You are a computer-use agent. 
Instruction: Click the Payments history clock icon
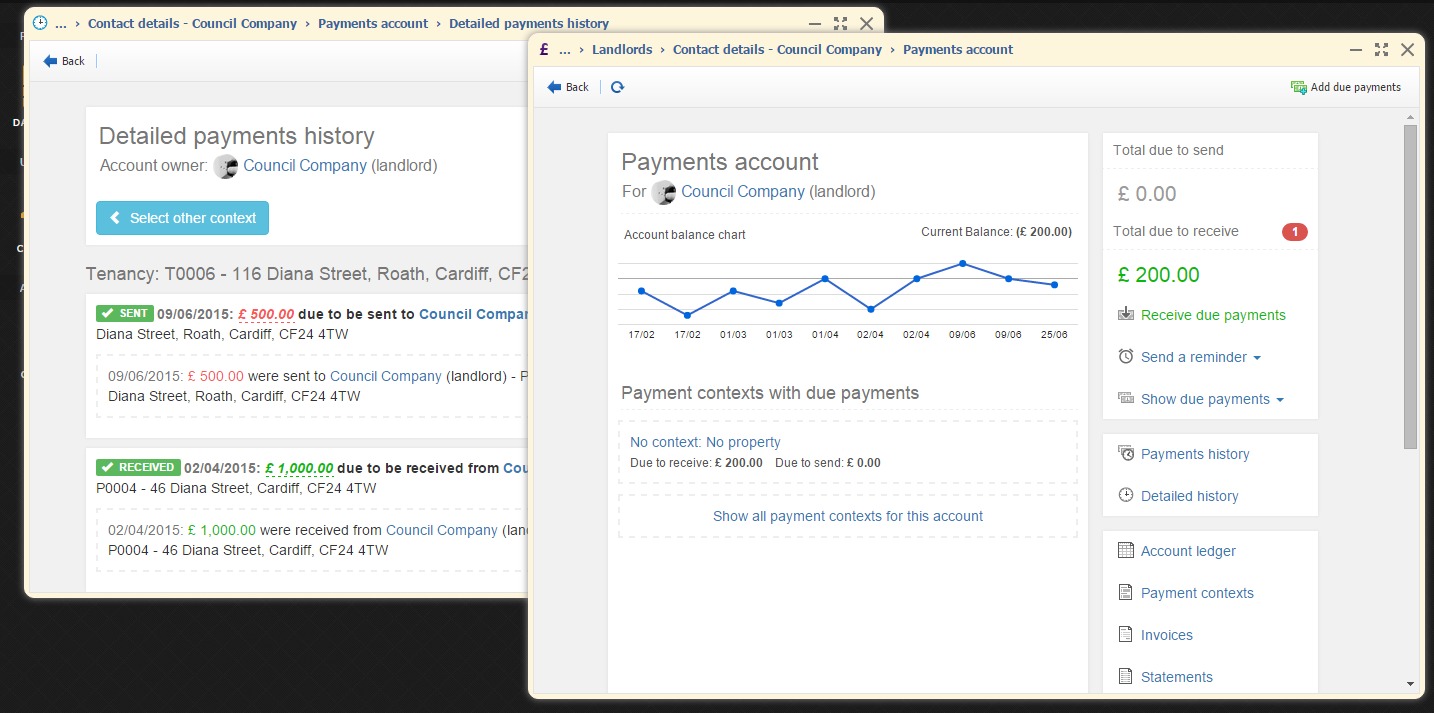[x=1126, y=454]
